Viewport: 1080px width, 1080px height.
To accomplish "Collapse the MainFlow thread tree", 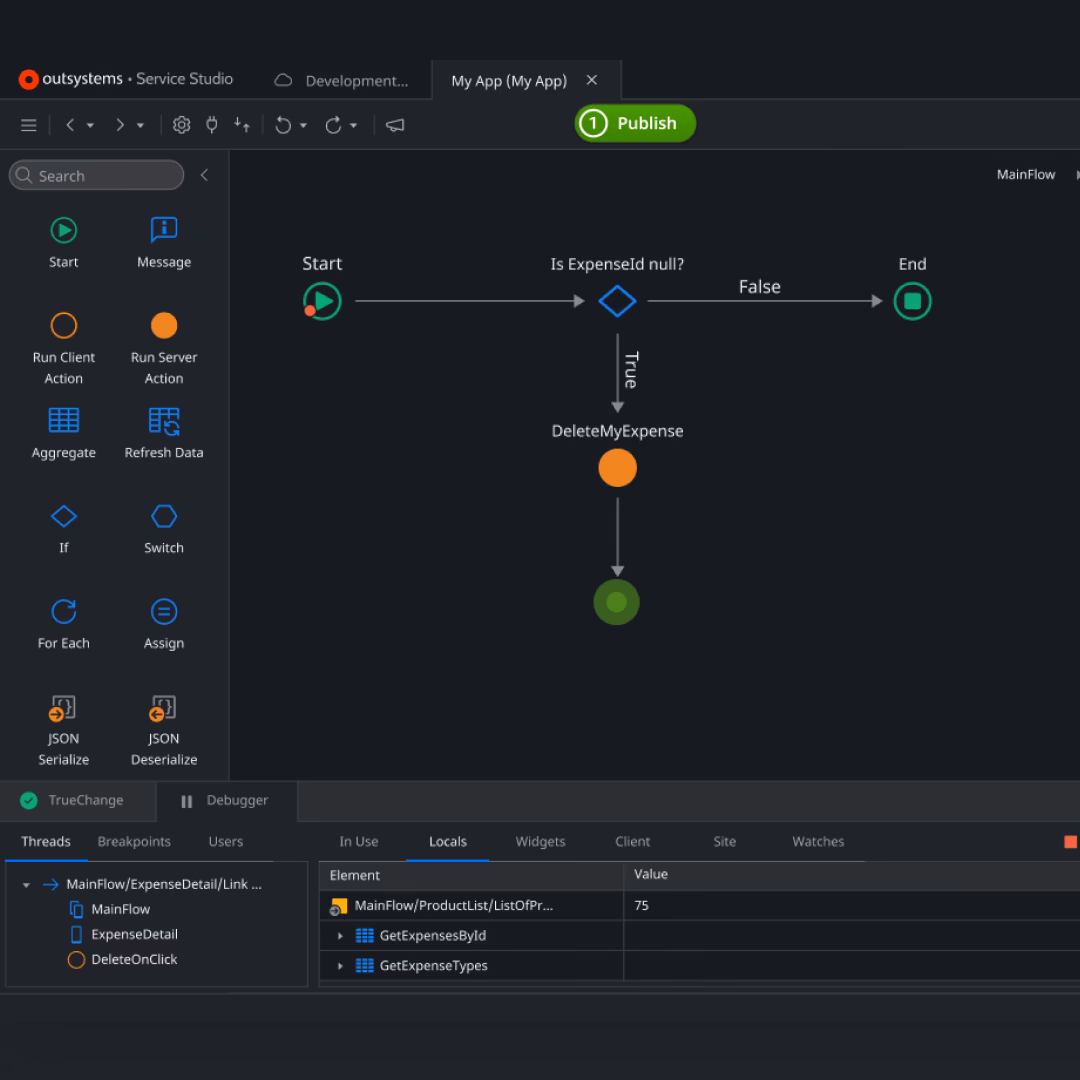I will pyautogui.click(x=24, y=884).
